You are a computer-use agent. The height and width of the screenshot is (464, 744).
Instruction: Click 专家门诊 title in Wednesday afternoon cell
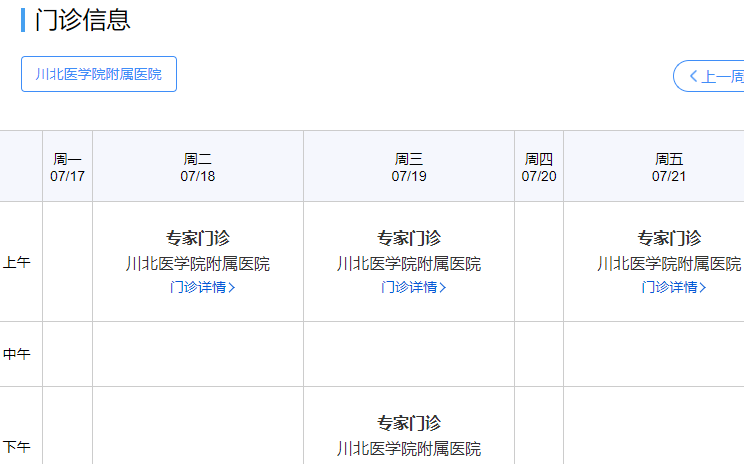tap(409, 423)
